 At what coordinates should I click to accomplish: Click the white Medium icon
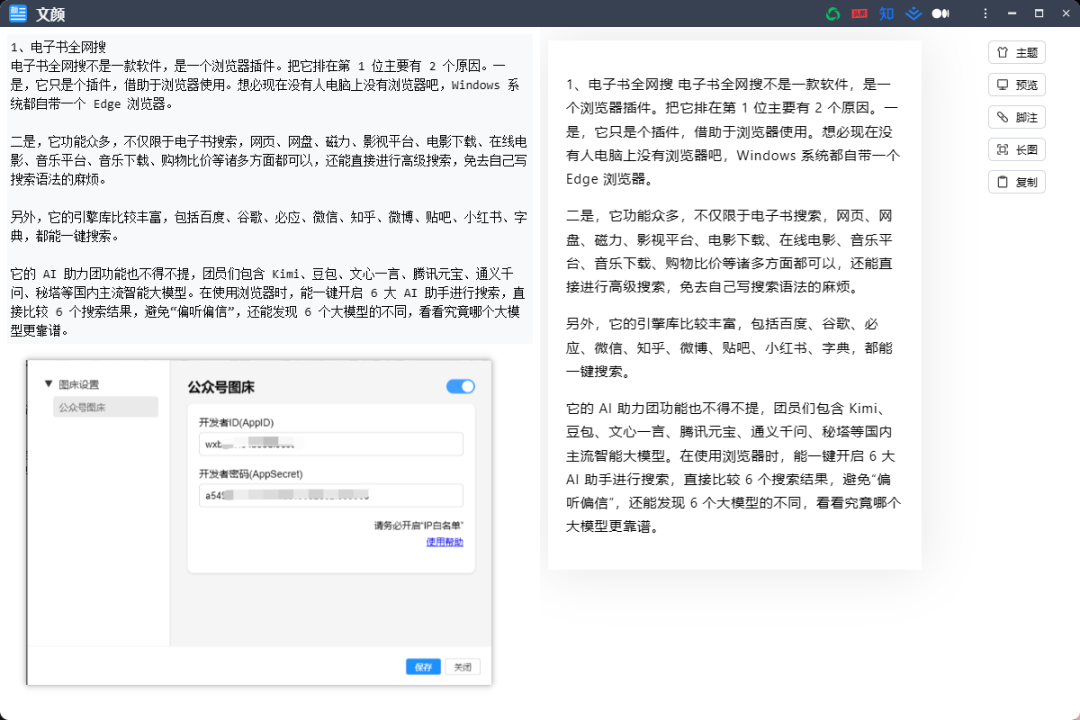(x=940, y=14)
